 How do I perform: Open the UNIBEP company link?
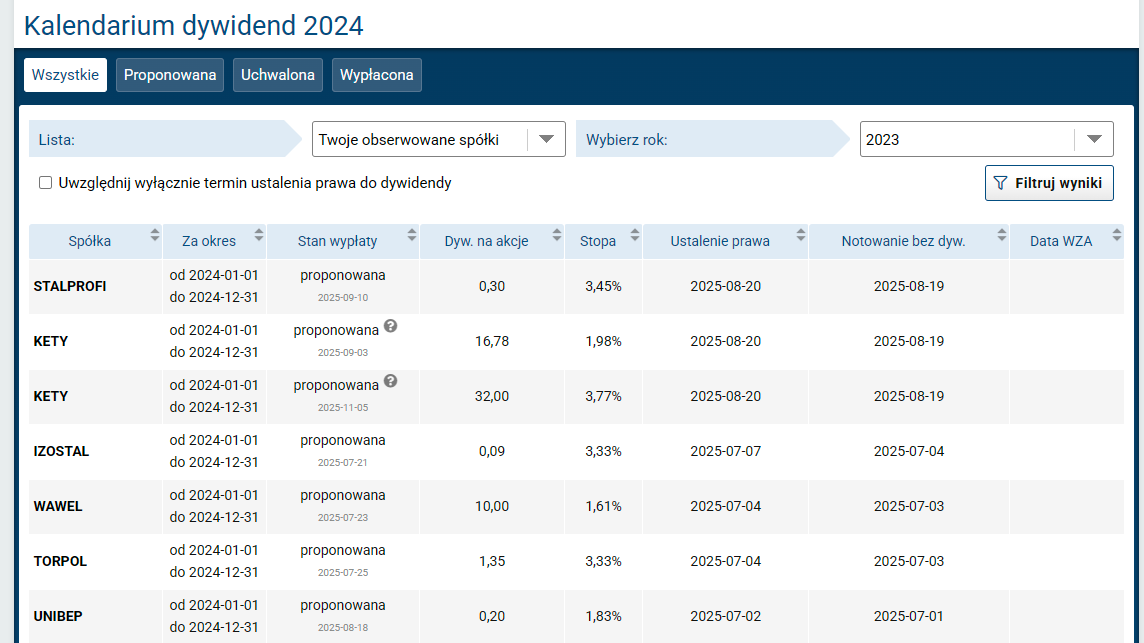58,616
